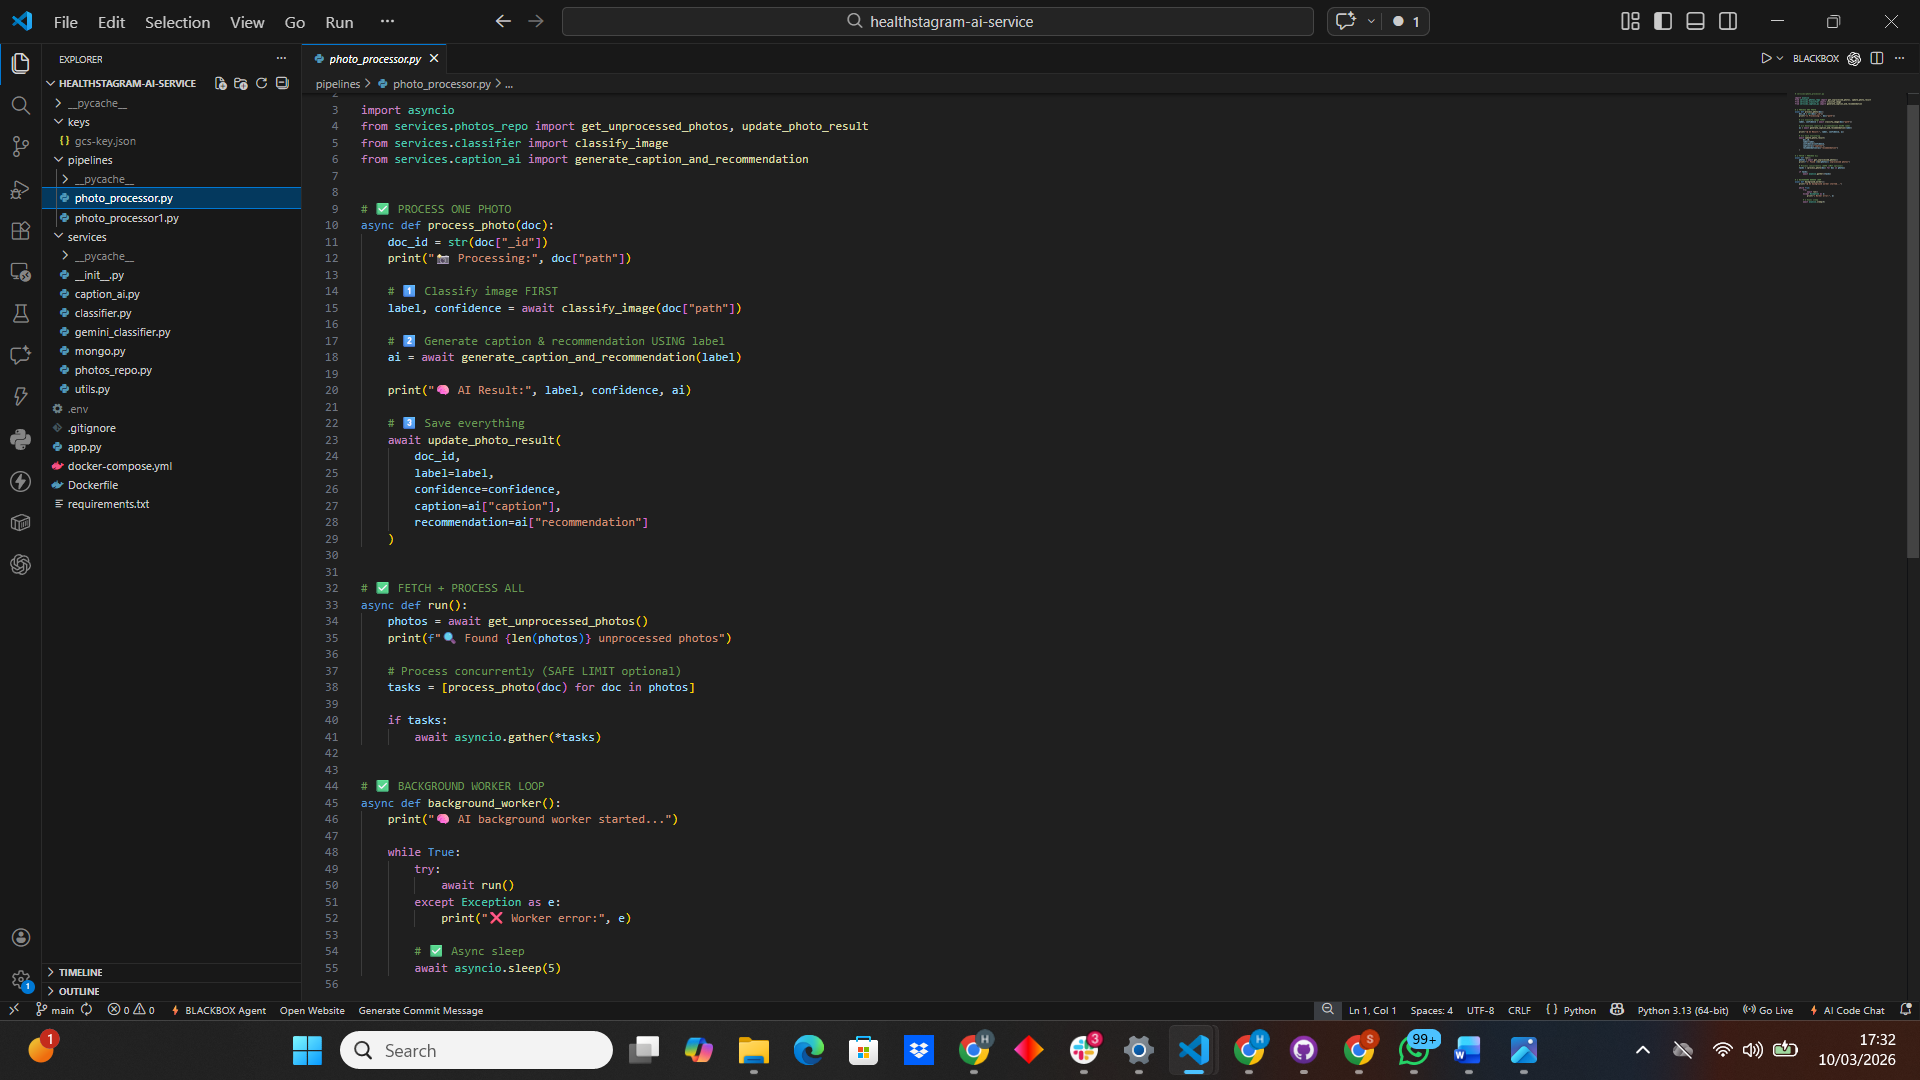
Task: Click the New File icon in Explorer
Action: point(220,84)
